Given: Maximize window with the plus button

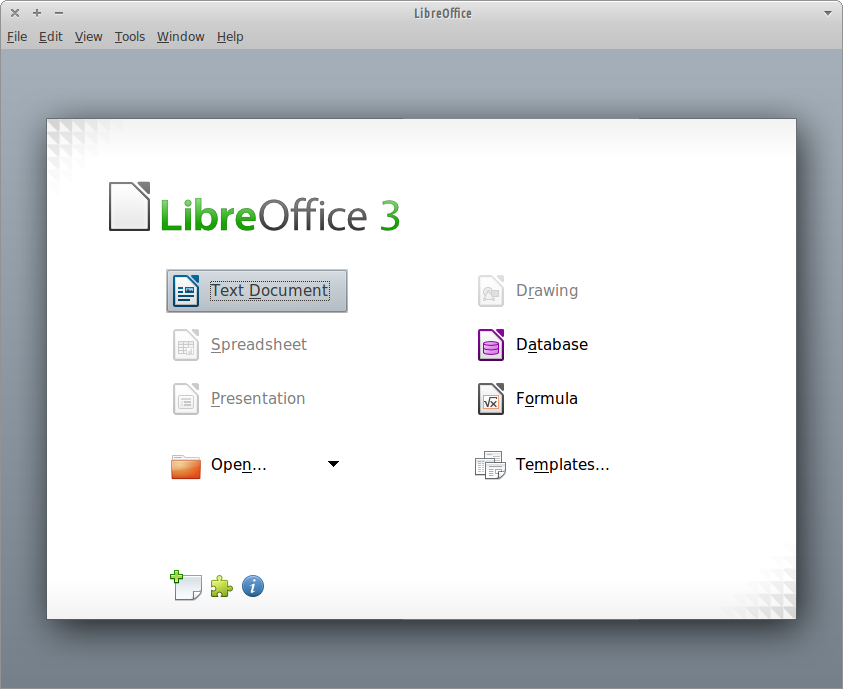Looking at the screenshot, I should (37, 12).
